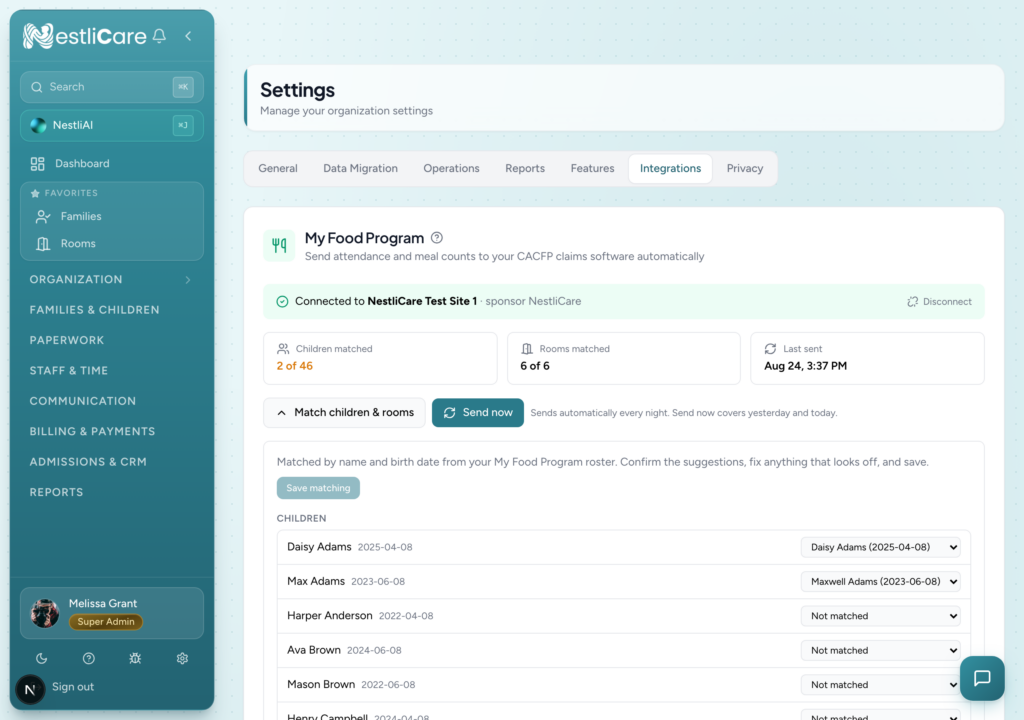Screen dimensions: 1024x720
Task: Toggle dark mode moon icon
Action: [x=42, y=659]
